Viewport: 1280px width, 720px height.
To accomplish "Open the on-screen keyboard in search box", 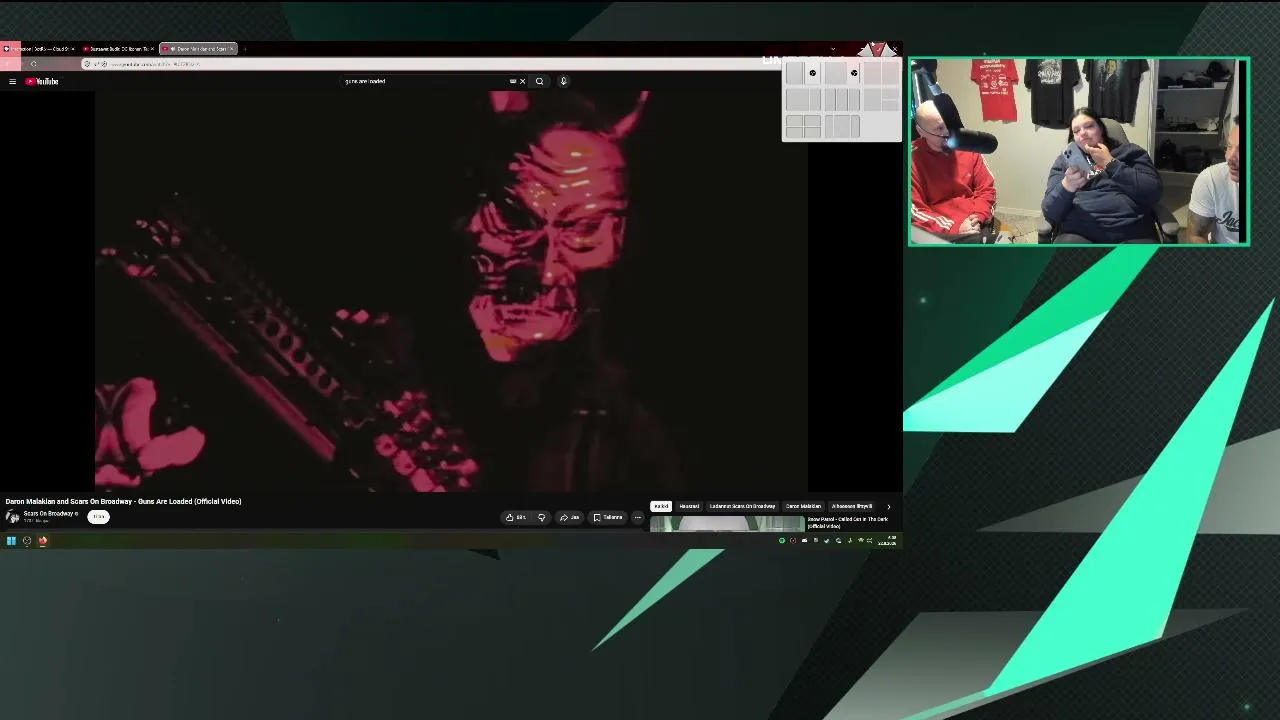I will pyautogui.click(x=513, y=81).
